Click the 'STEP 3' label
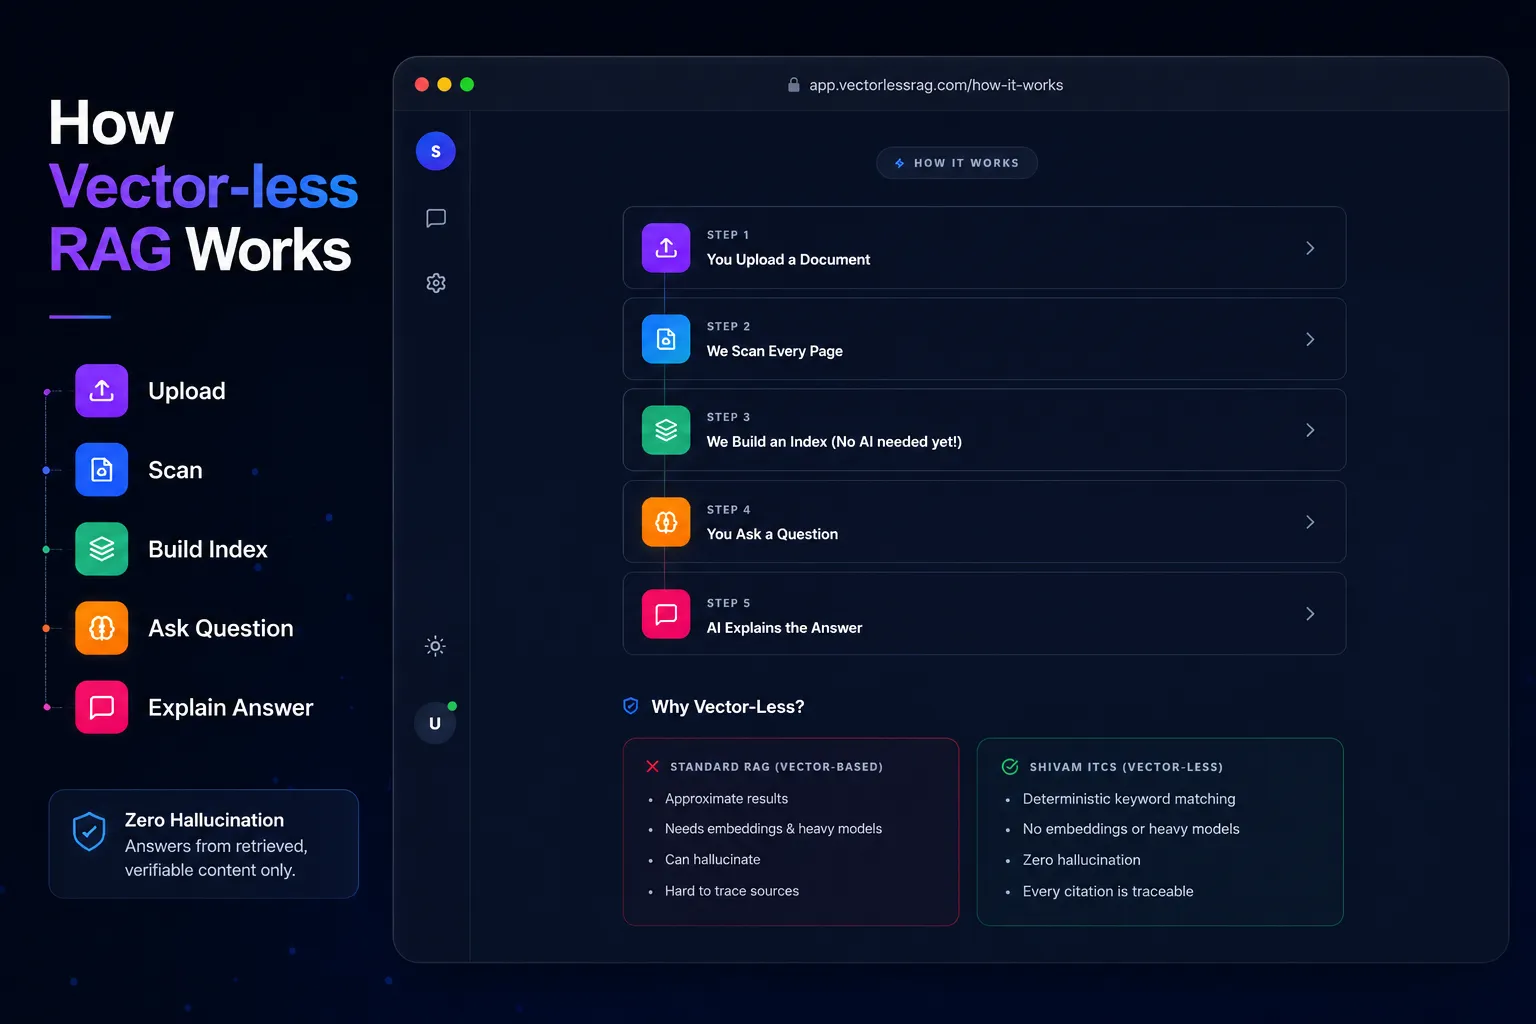 (x=728, y=417)
